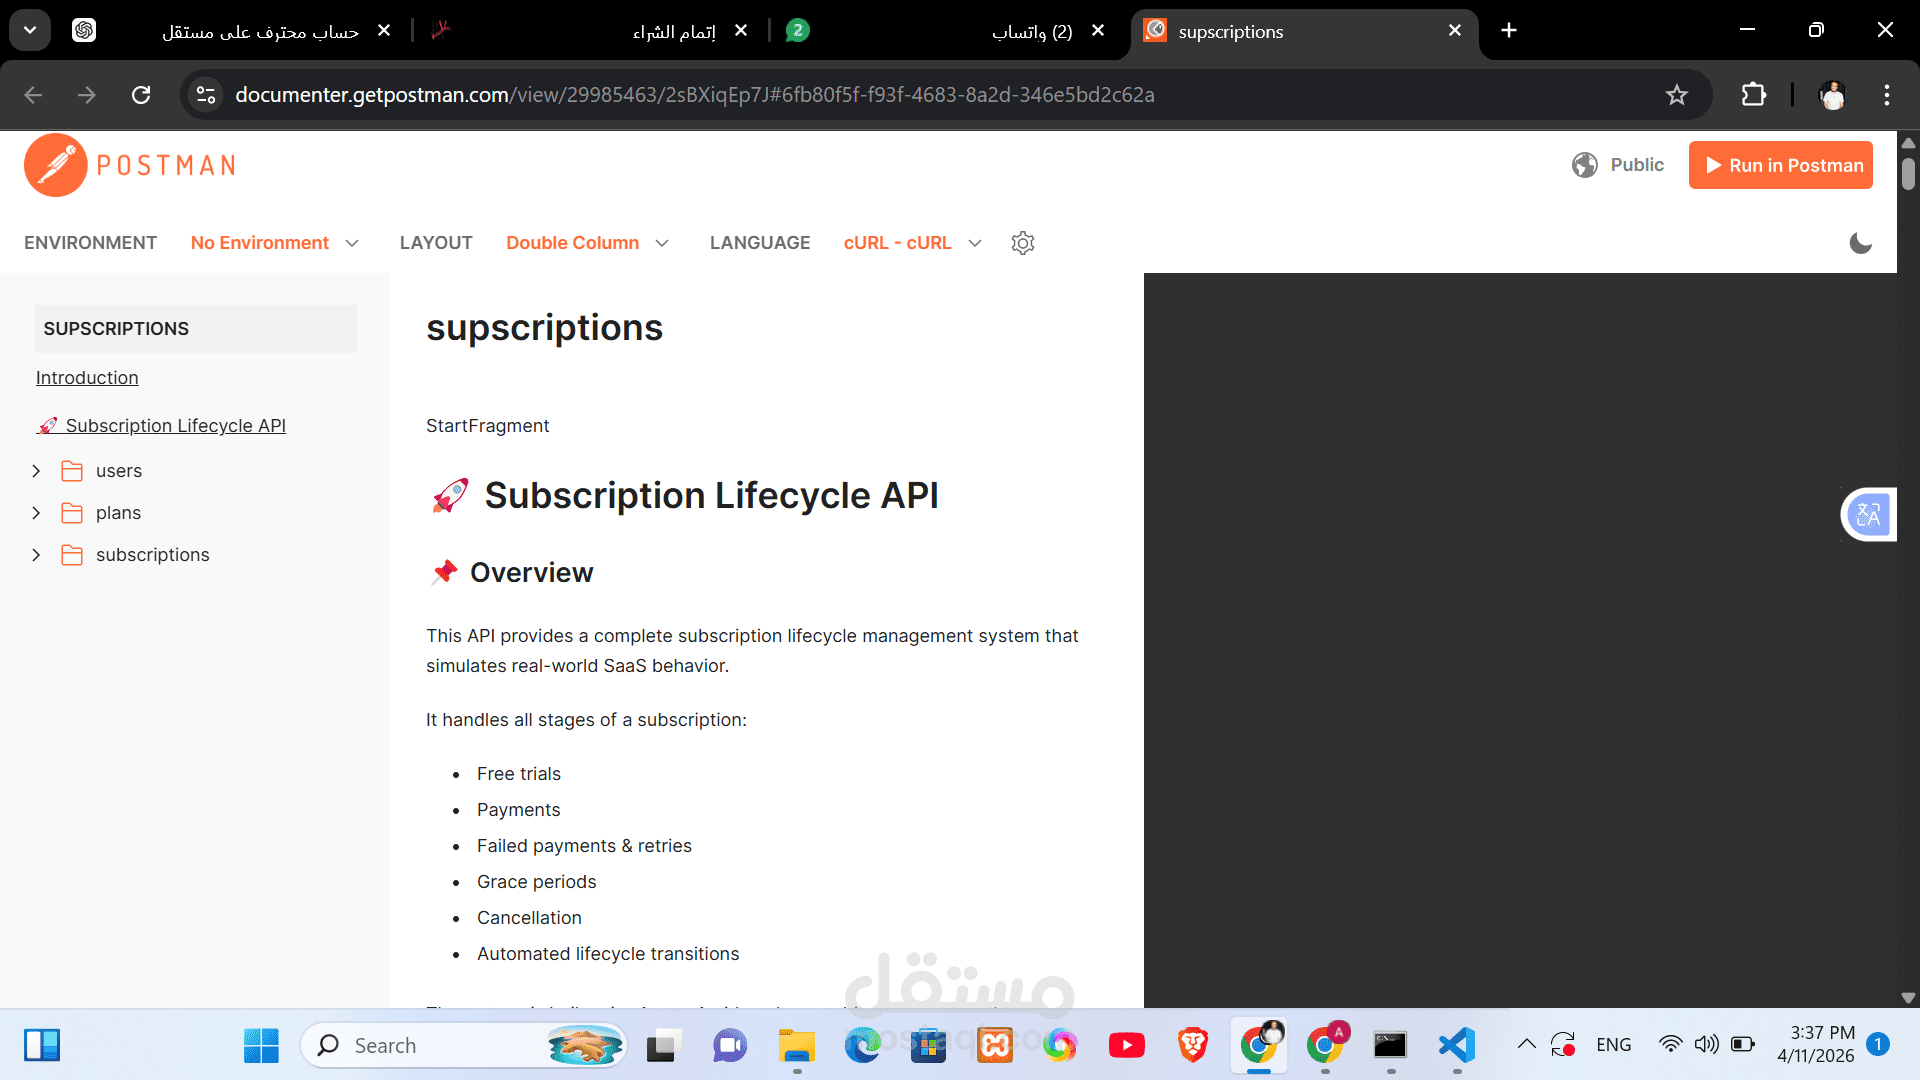1920x1080 pixels.
Task: Bookmark the page with the star icon
Action: point(1677,95)
